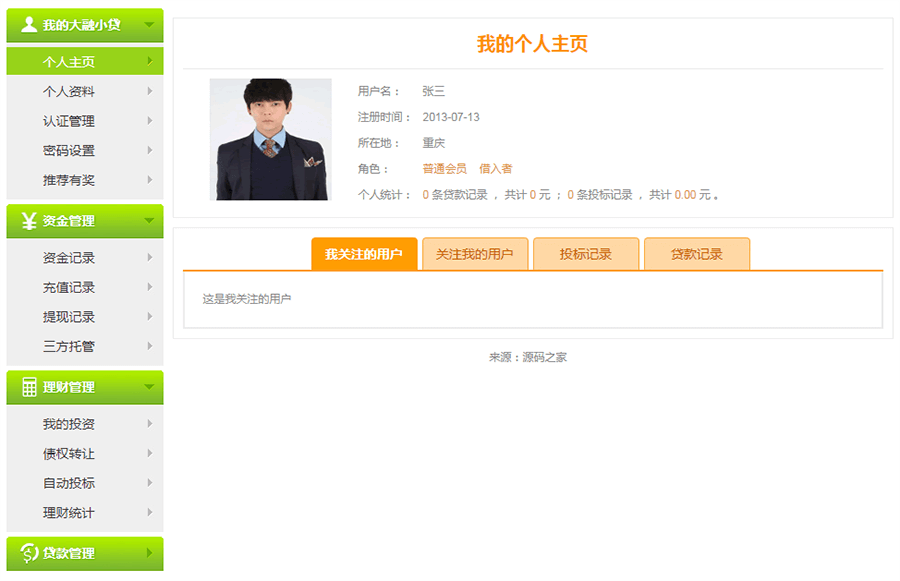This screenshot has height=581, width=900.
Task: Click the arrow icon next to 提现记录
Action: [152, 317]
